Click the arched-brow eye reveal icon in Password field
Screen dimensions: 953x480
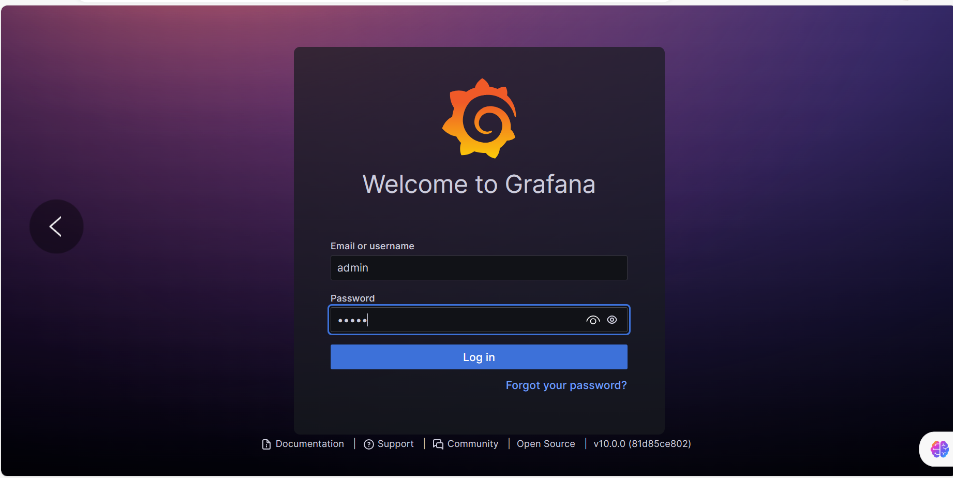coord(593,320)
